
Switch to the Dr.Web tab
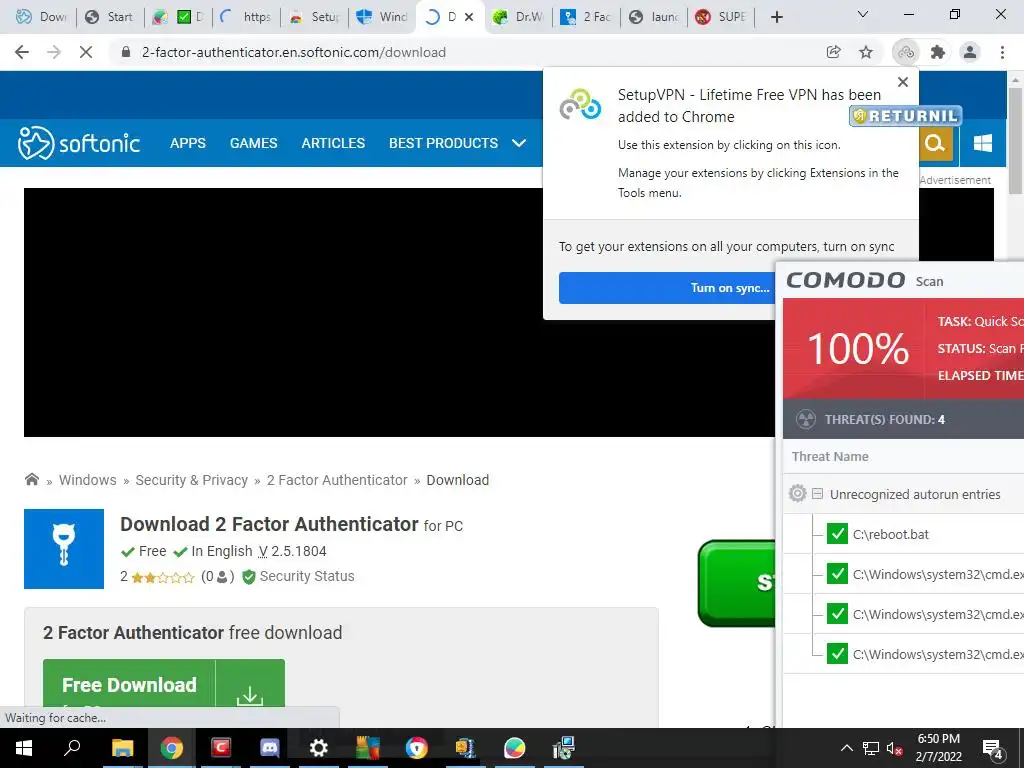[519, 17]
